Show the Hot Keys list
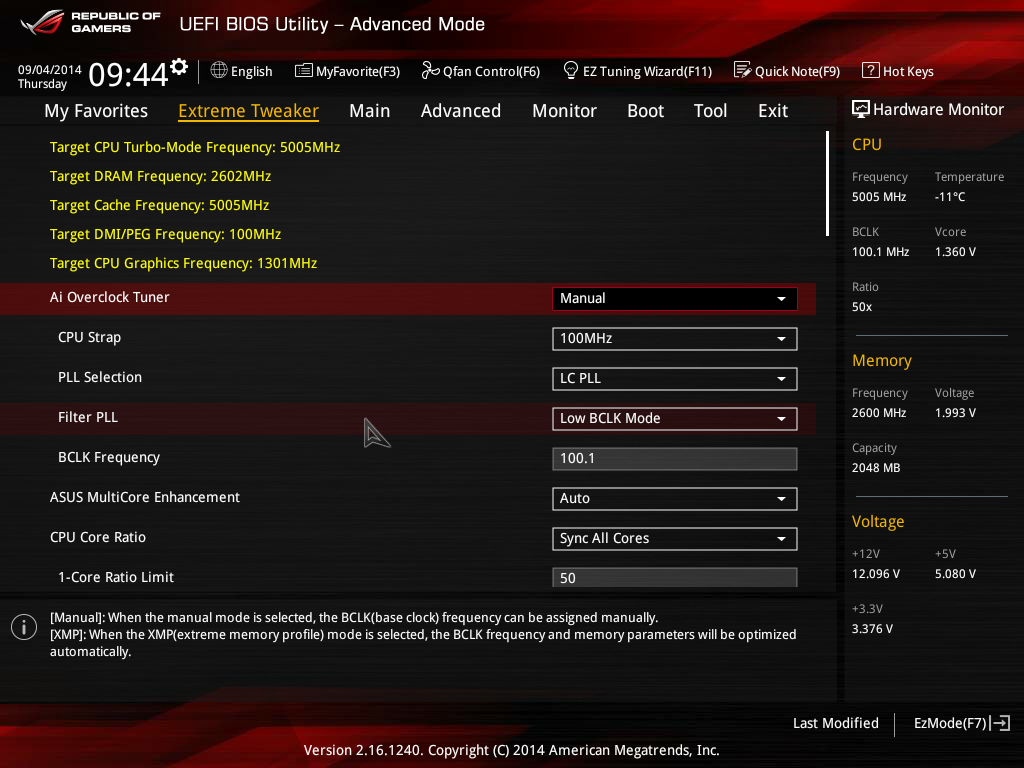Viewport: 1024px width, 768px height. [898, 71]
